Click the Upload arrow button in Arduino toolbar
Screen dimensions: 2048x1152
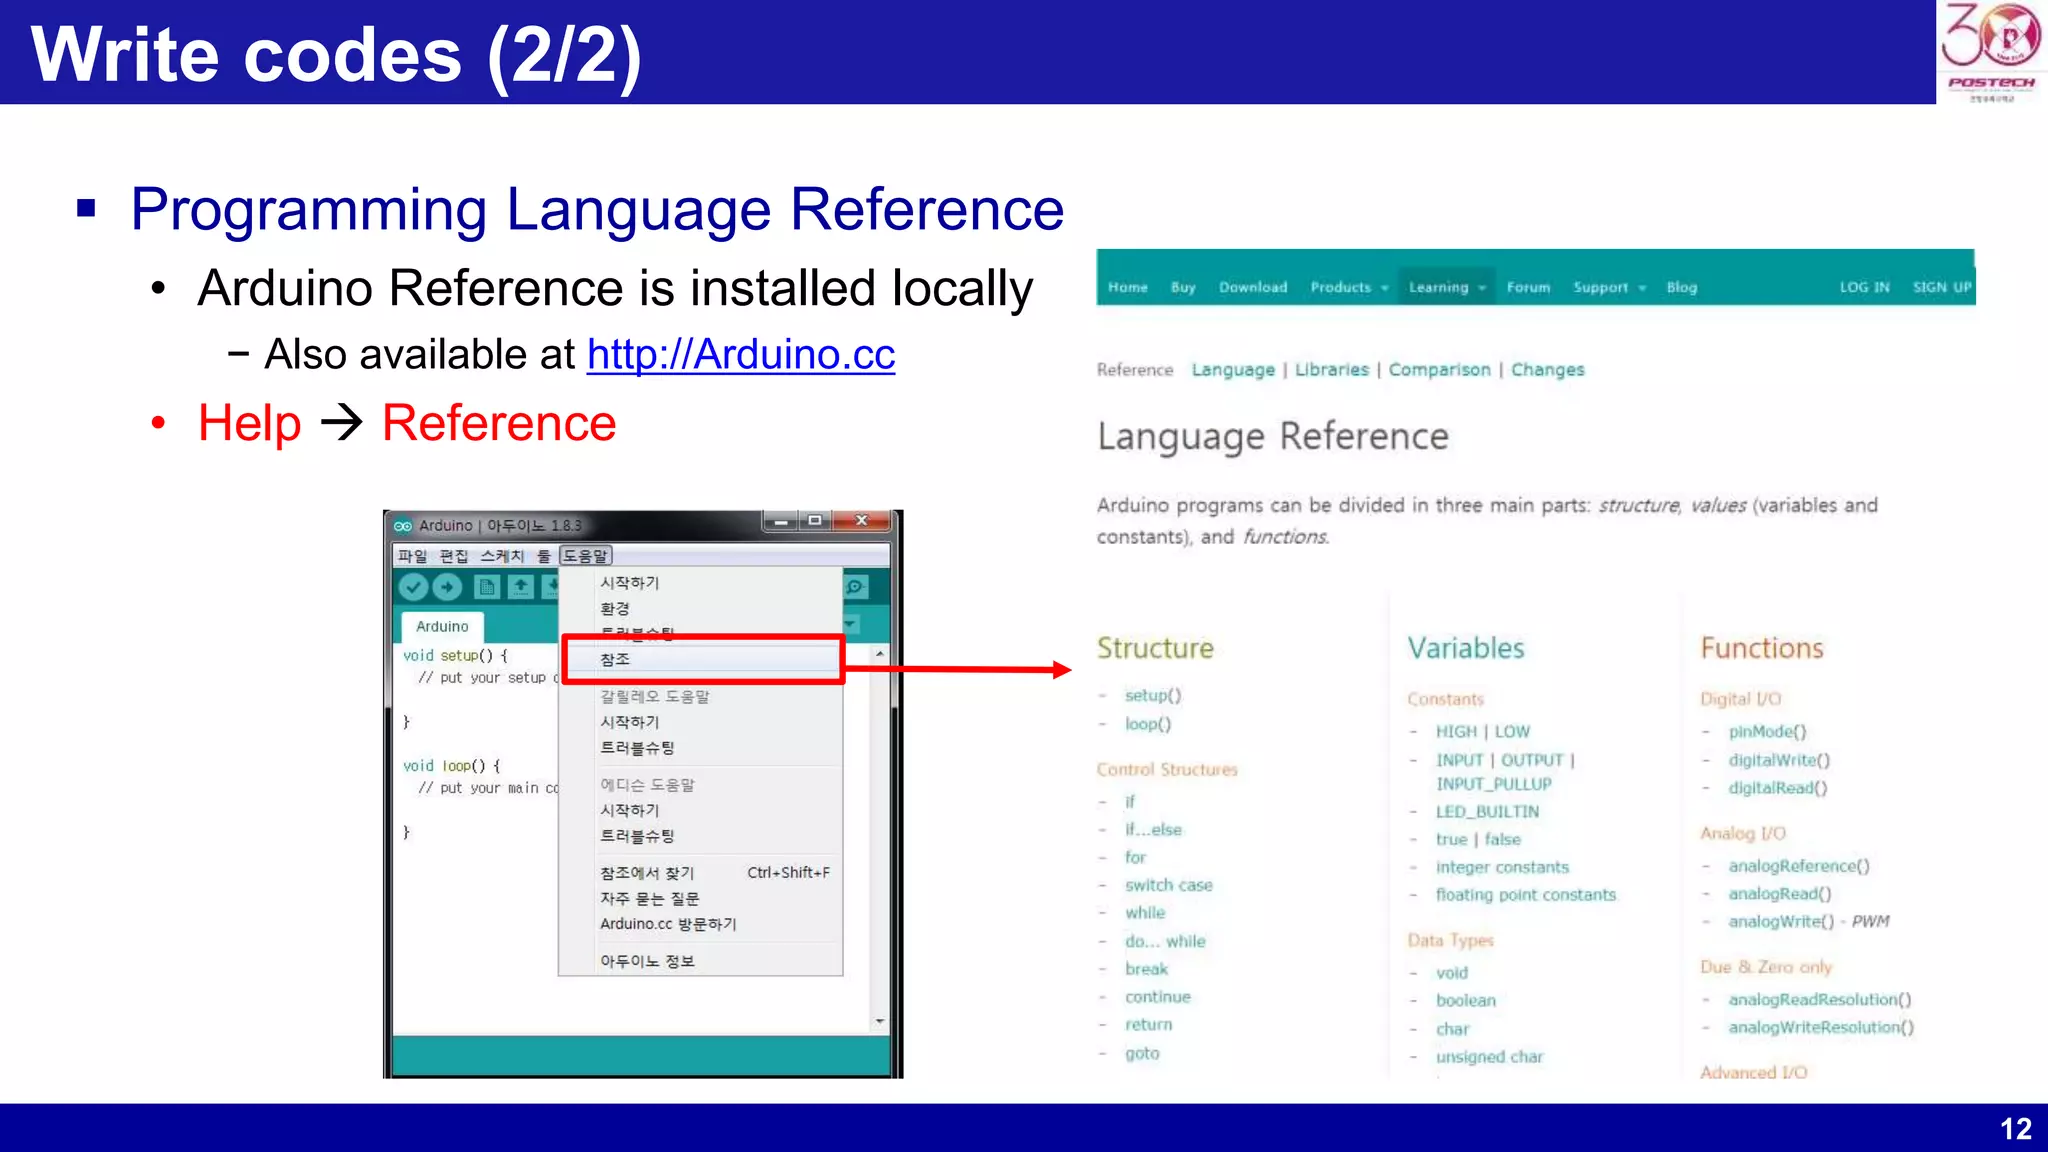coord(447,587)
